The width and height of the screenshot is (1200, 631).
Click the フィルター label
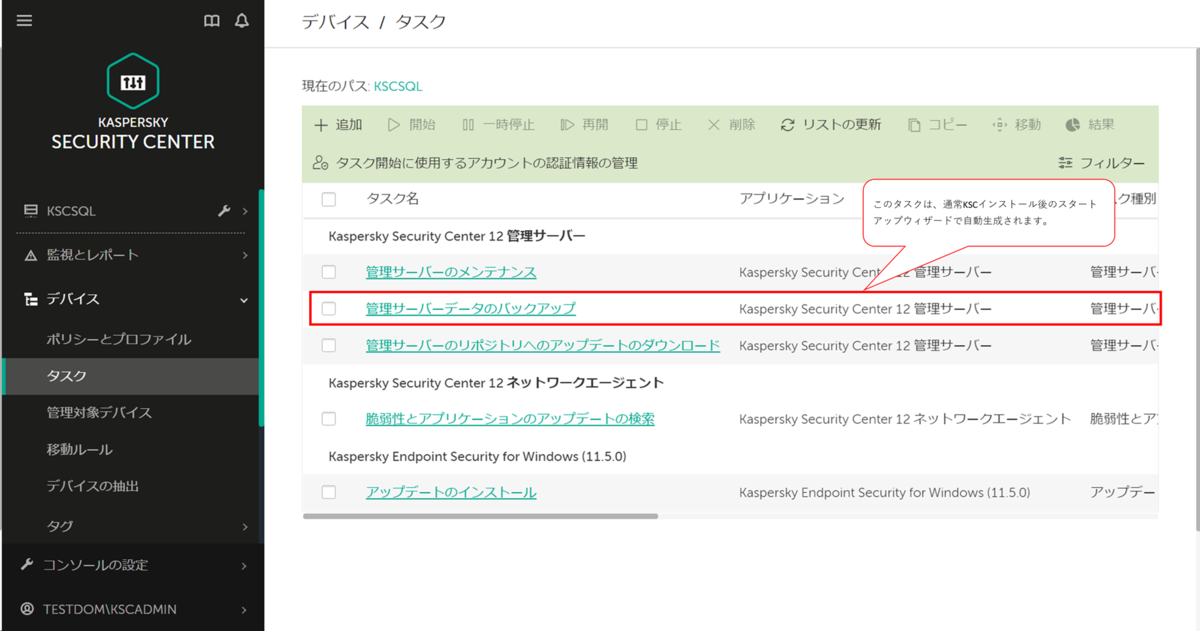1113,163
